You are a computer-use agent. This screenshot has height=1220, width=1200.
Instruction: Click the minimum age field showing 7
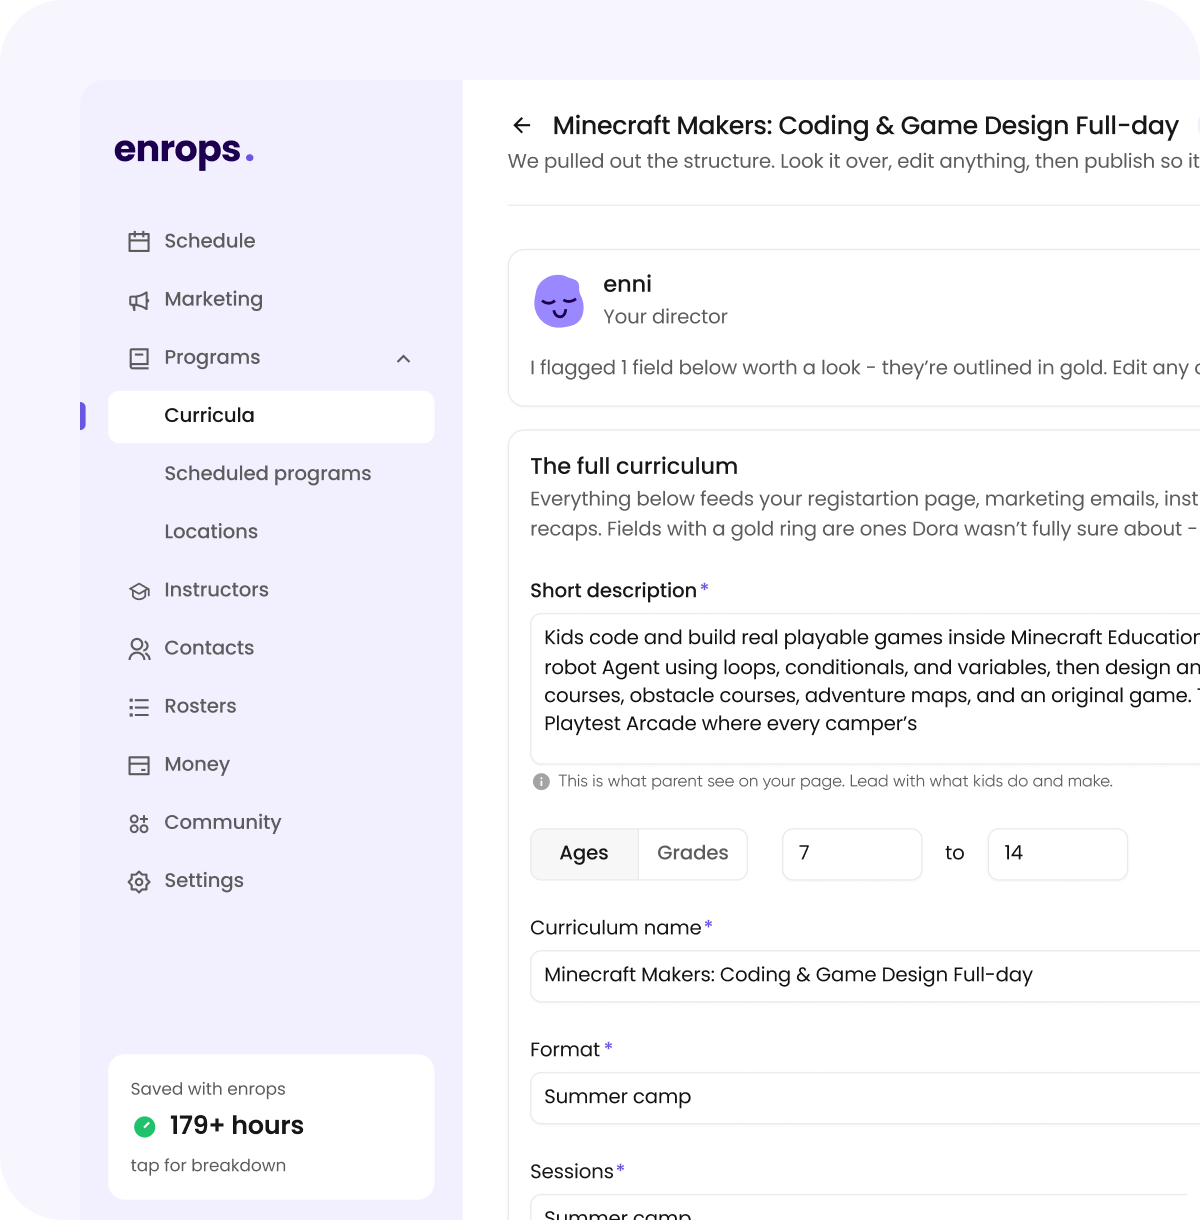[852, 853]
